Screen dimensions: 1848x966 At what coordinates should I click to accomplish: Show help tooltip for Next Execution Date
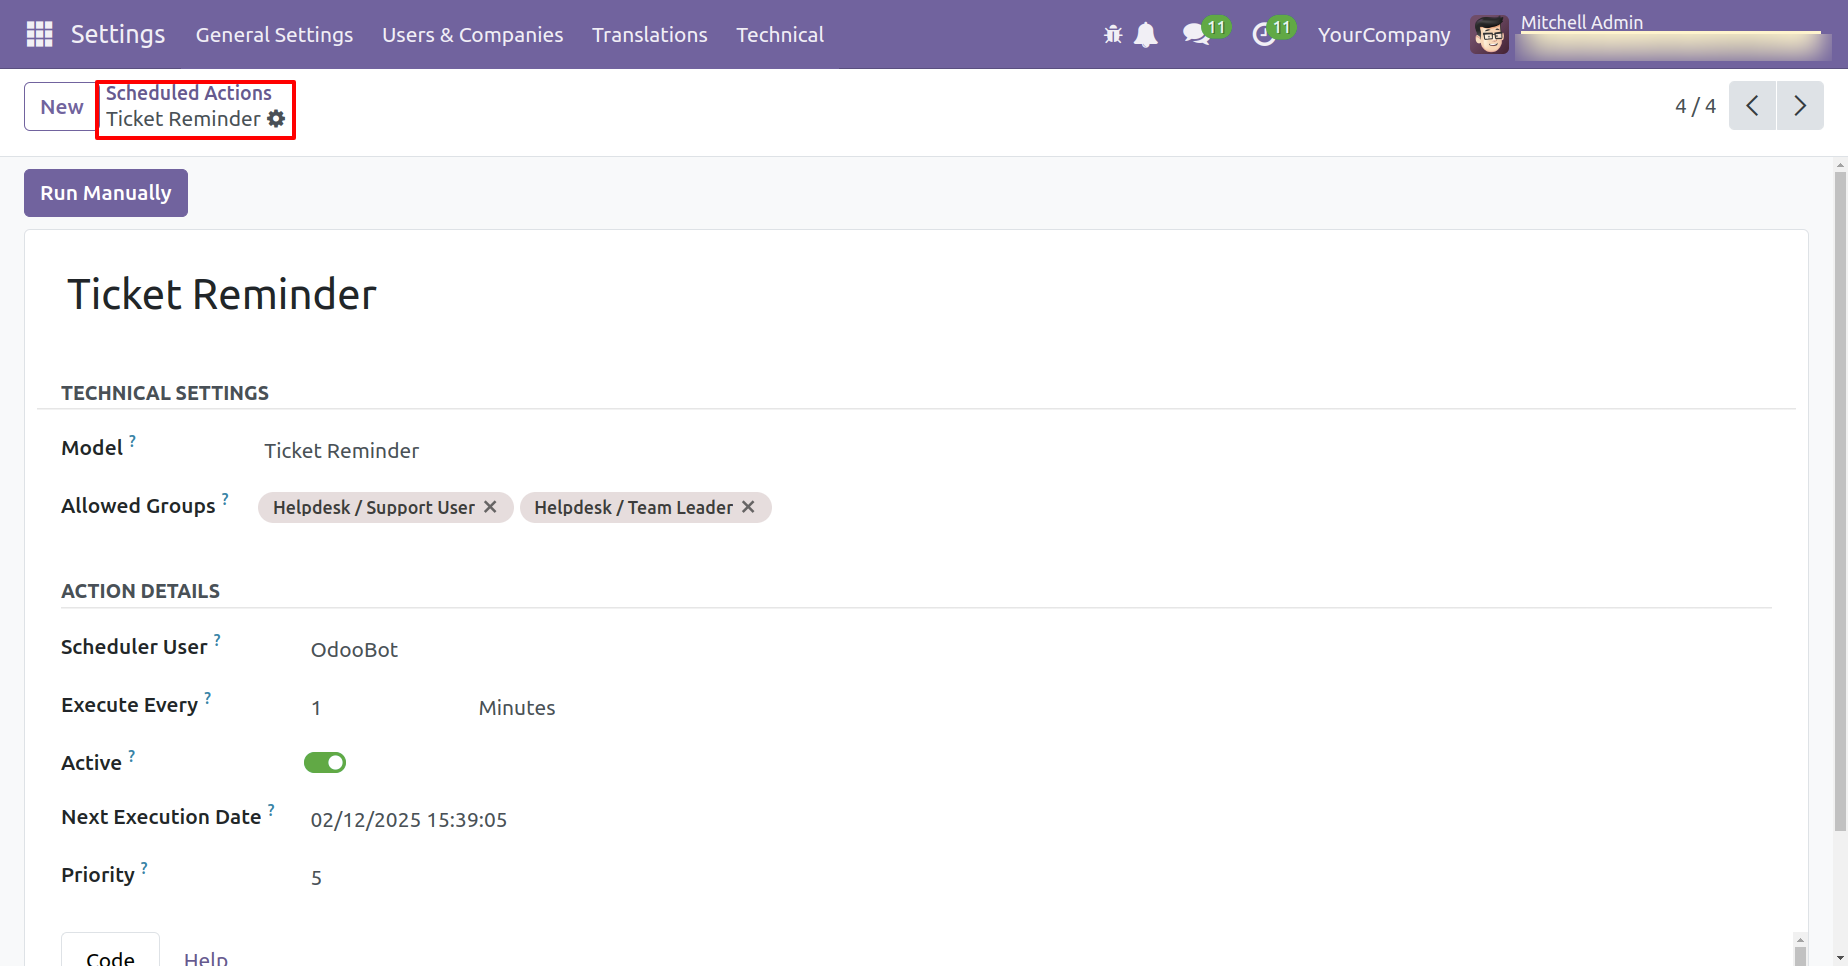coord(271,808)
